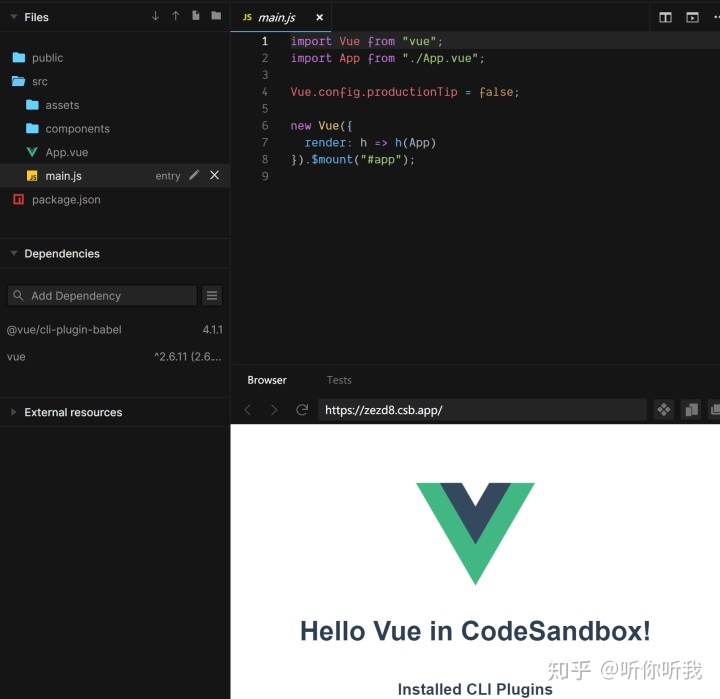Viewport: 720px width, 699px height.
Task: Click the search magnifier icon in Add Dependency
Action: tap(18, 295)
